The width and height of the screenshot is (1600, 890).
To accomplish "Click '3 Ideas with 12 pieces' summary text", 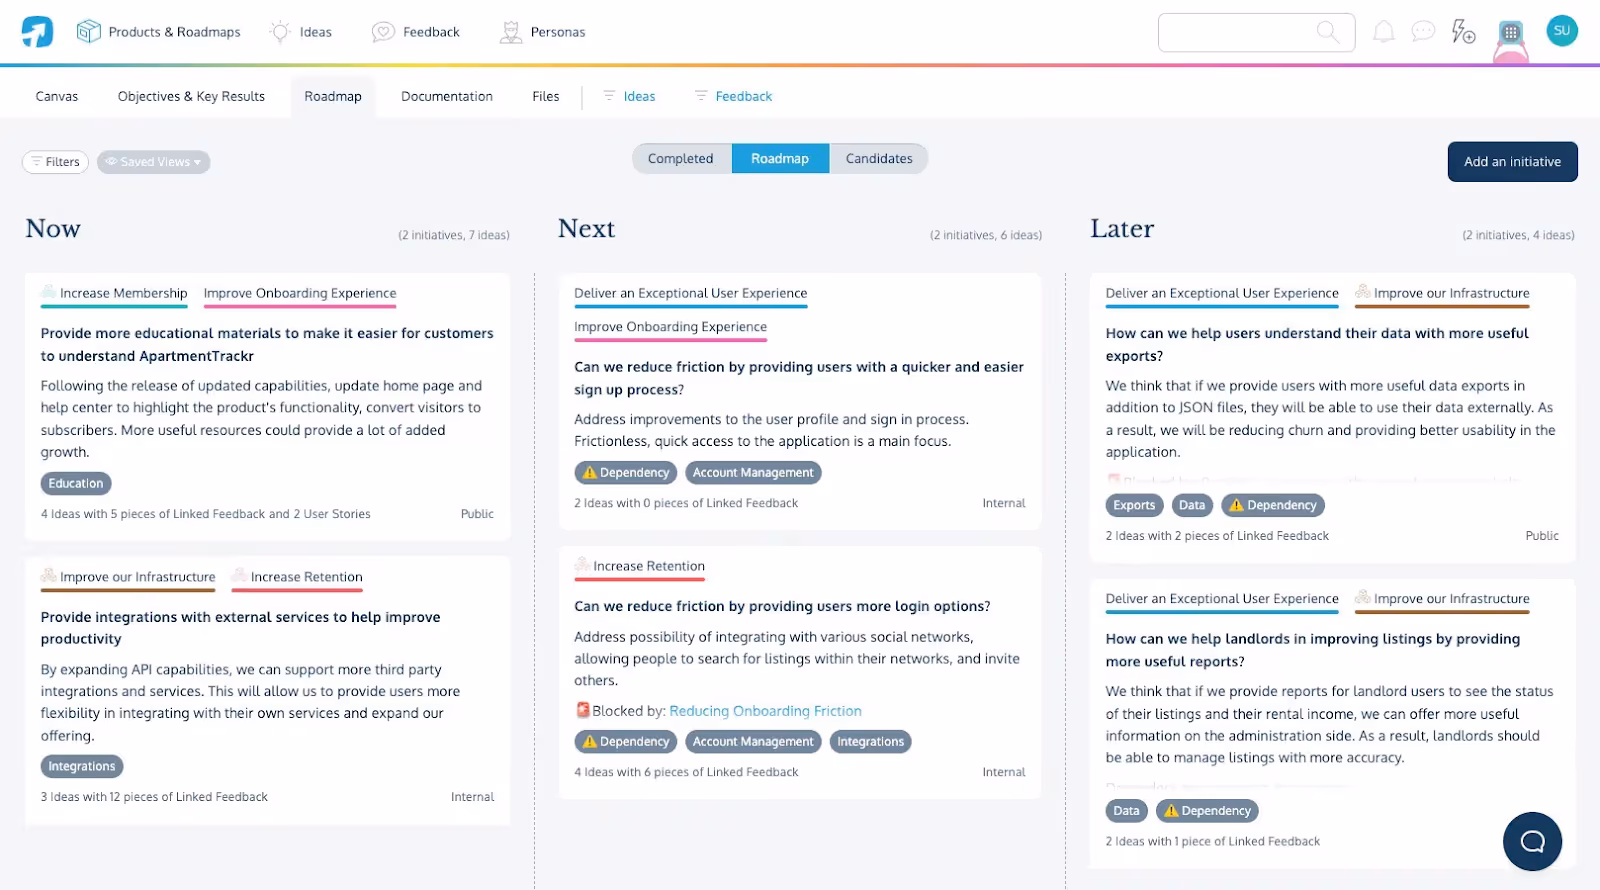I will (x=154, y=797).
